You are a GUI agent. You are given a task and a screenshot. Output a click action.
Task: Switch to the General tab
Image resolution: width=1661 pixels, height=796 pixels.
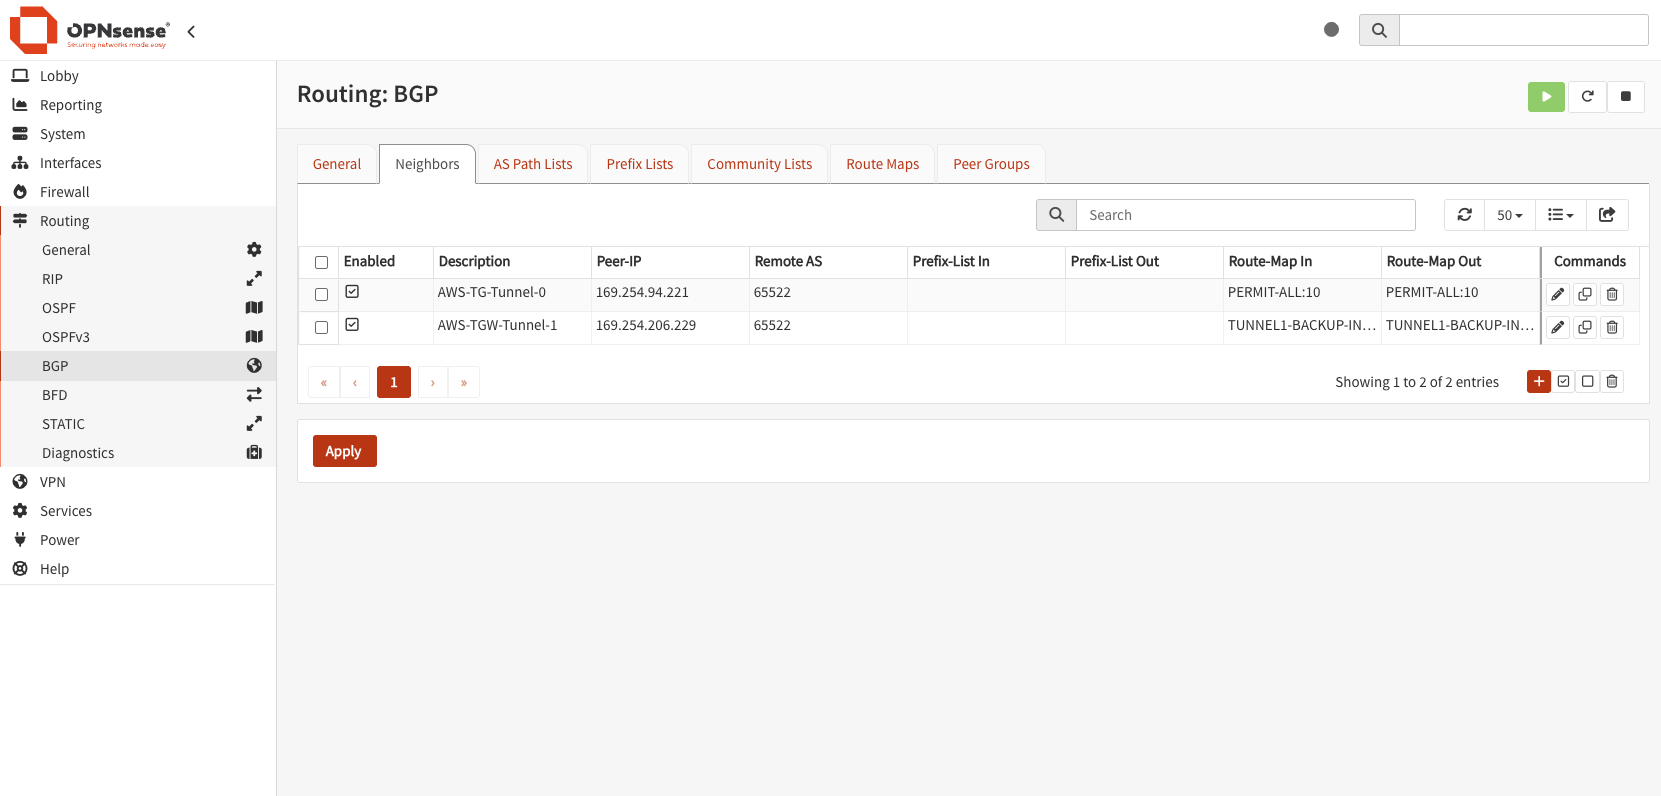pyautogui.click(x=337, y=164)
